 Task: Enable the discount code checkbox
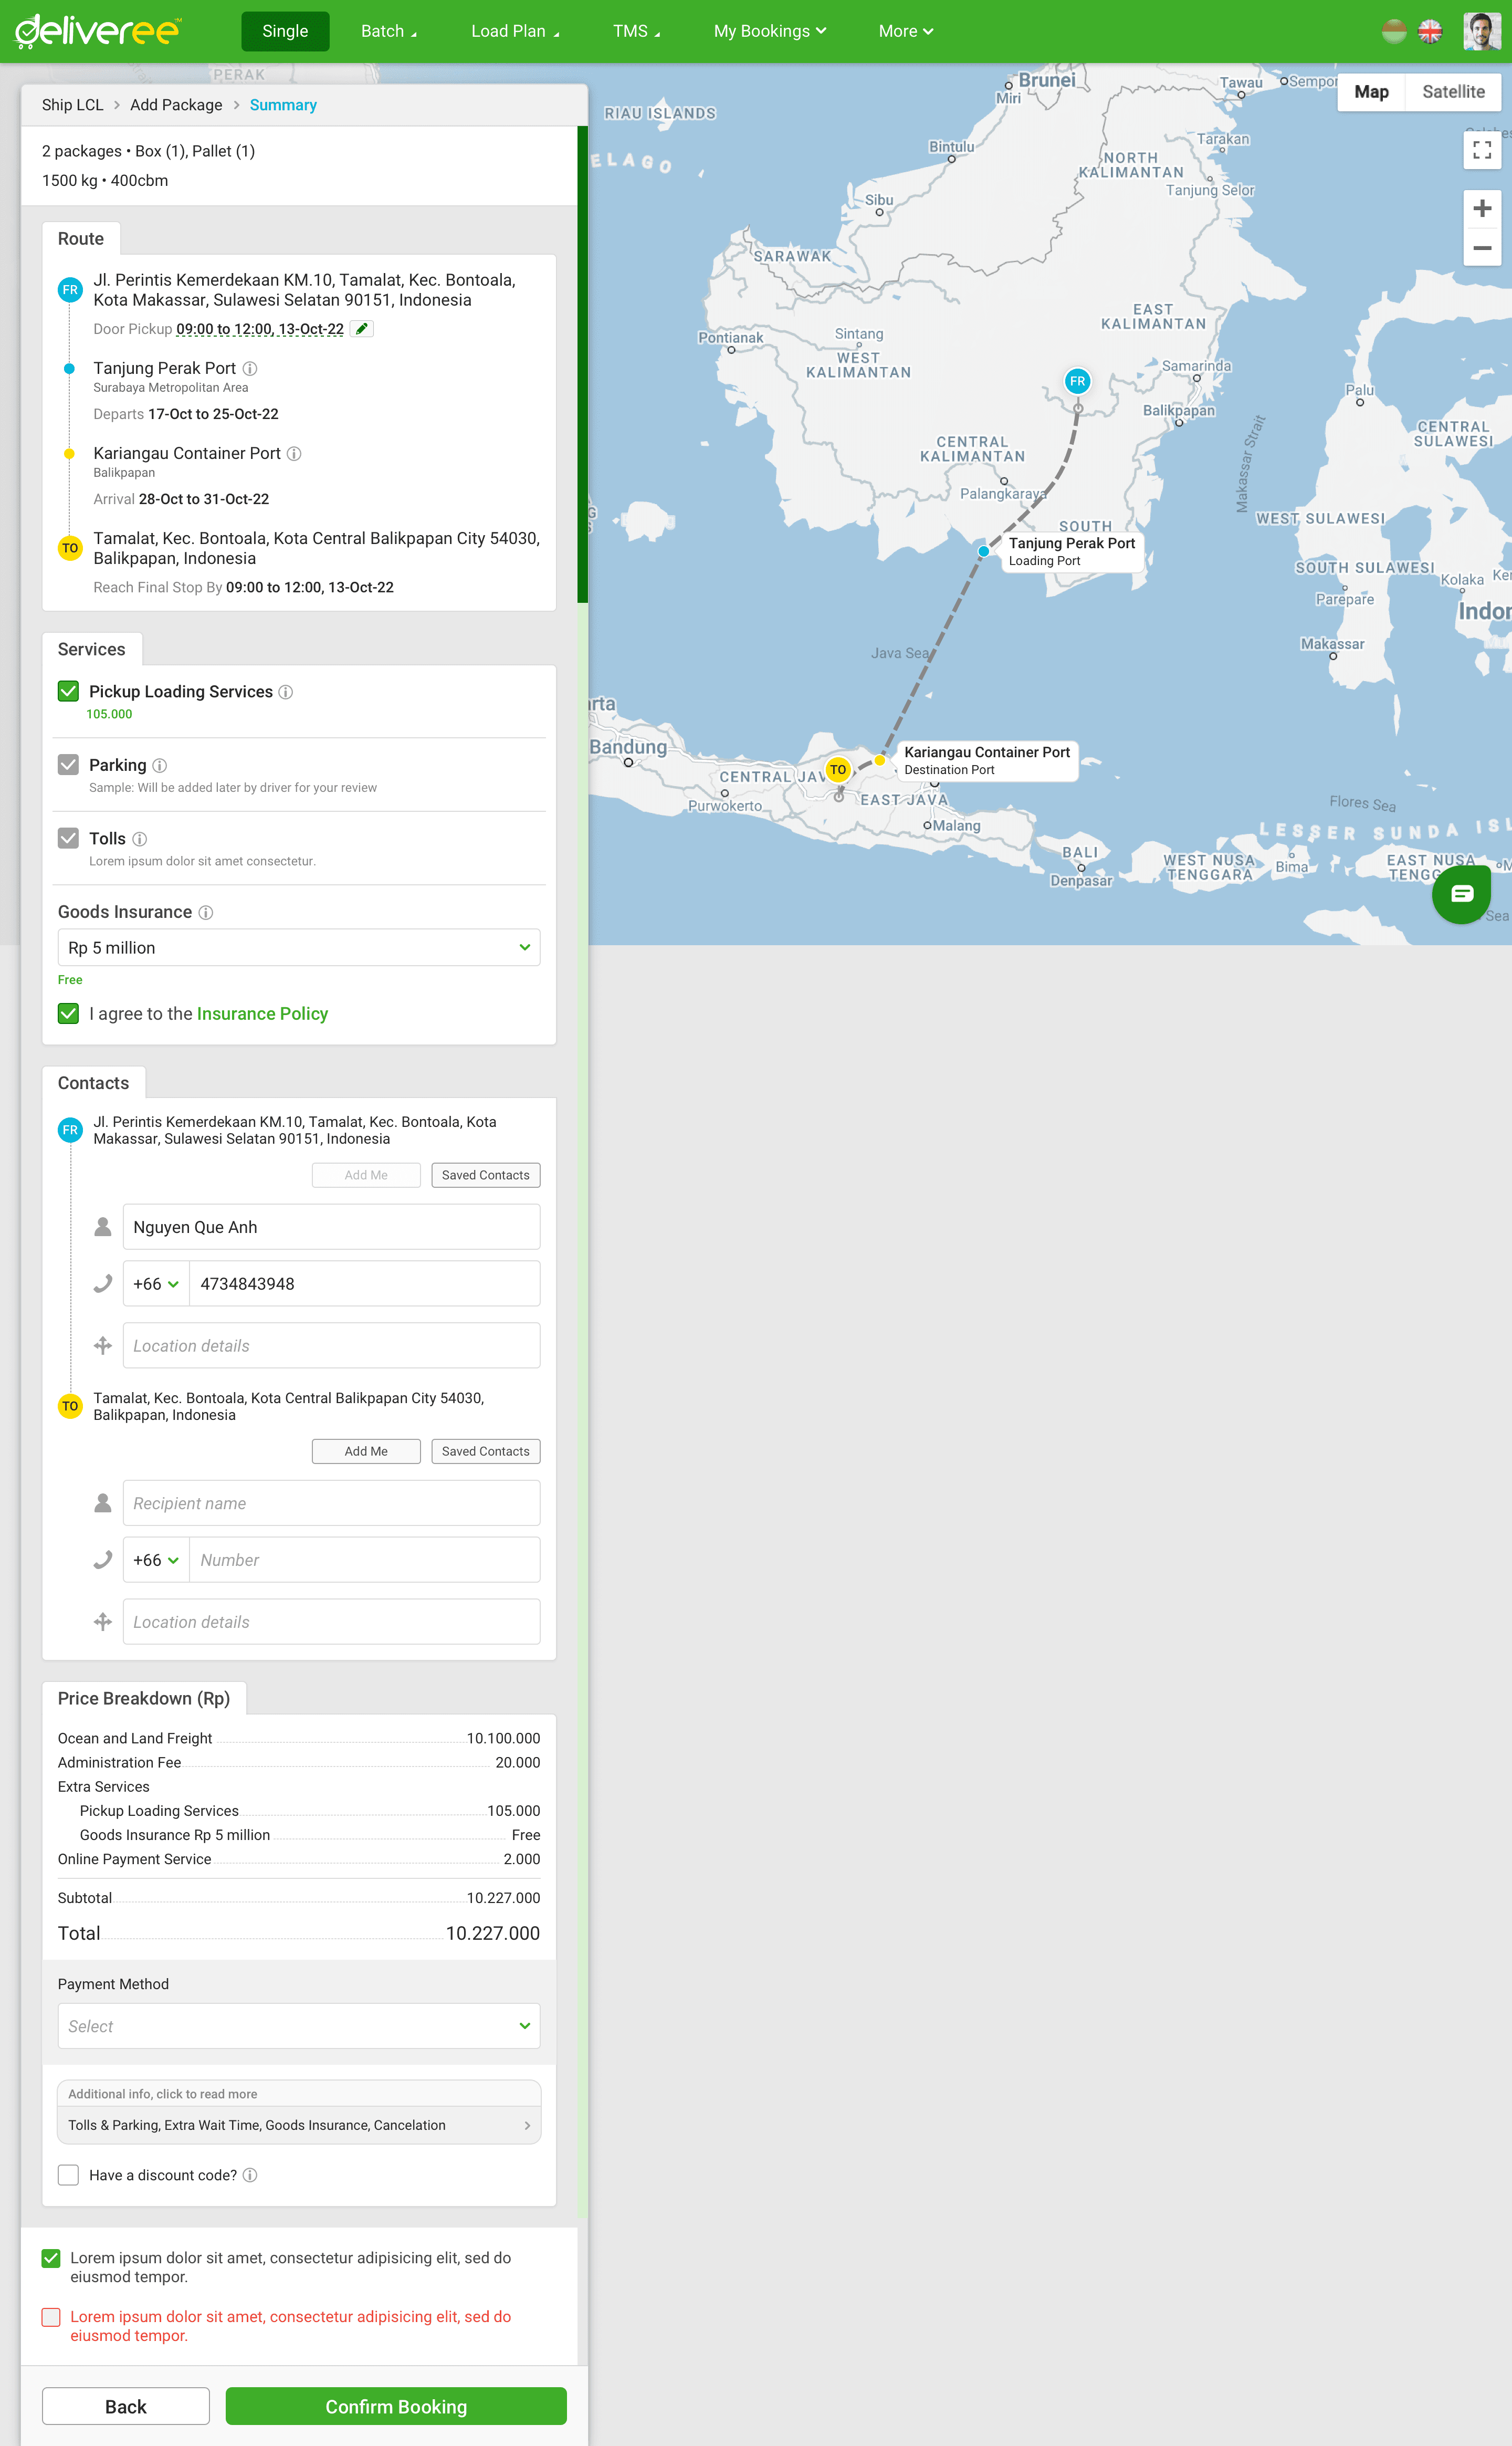coord(68,2175)
